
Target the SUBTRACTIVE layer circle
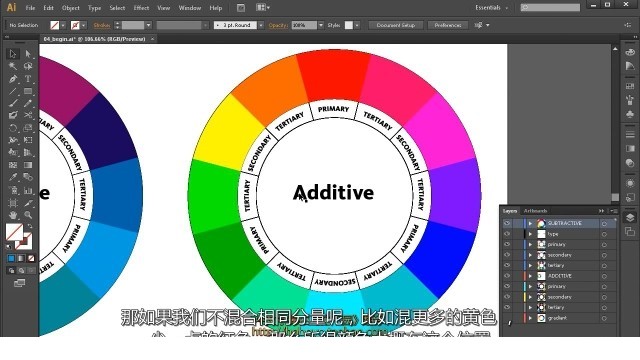[x=604, y=224]
